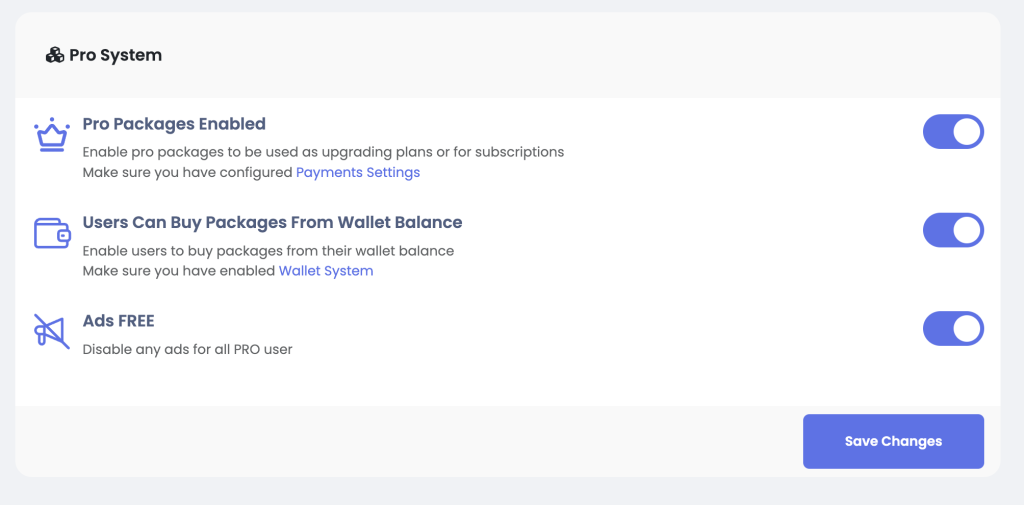Click the wallet icon
This screenshot has width=1024, height=505.
(x=52, y=233)
